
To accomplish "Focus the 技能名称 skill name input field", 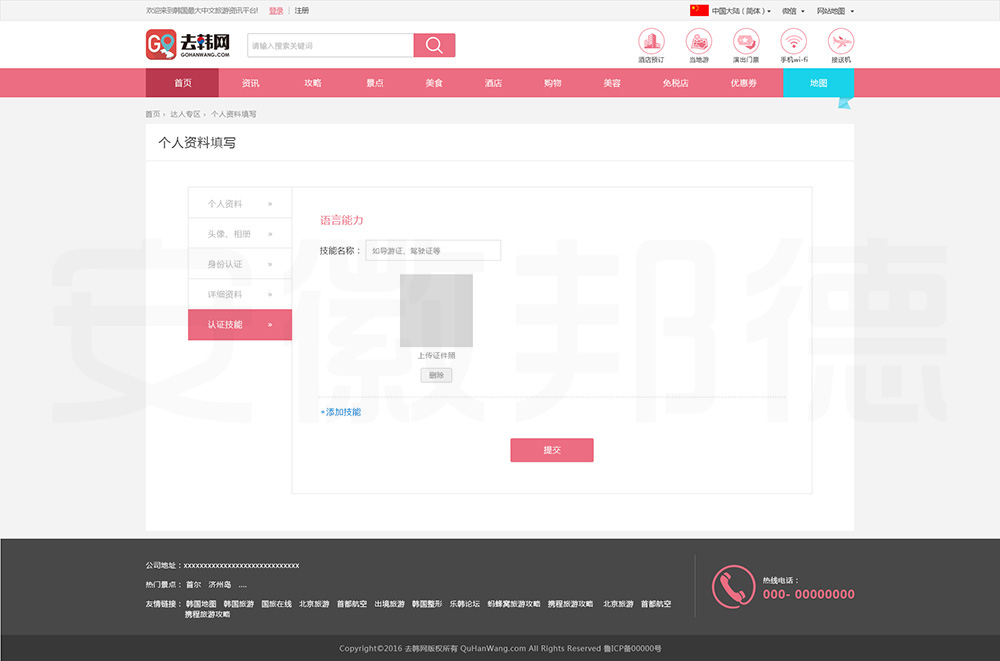I will pos(432,251).
